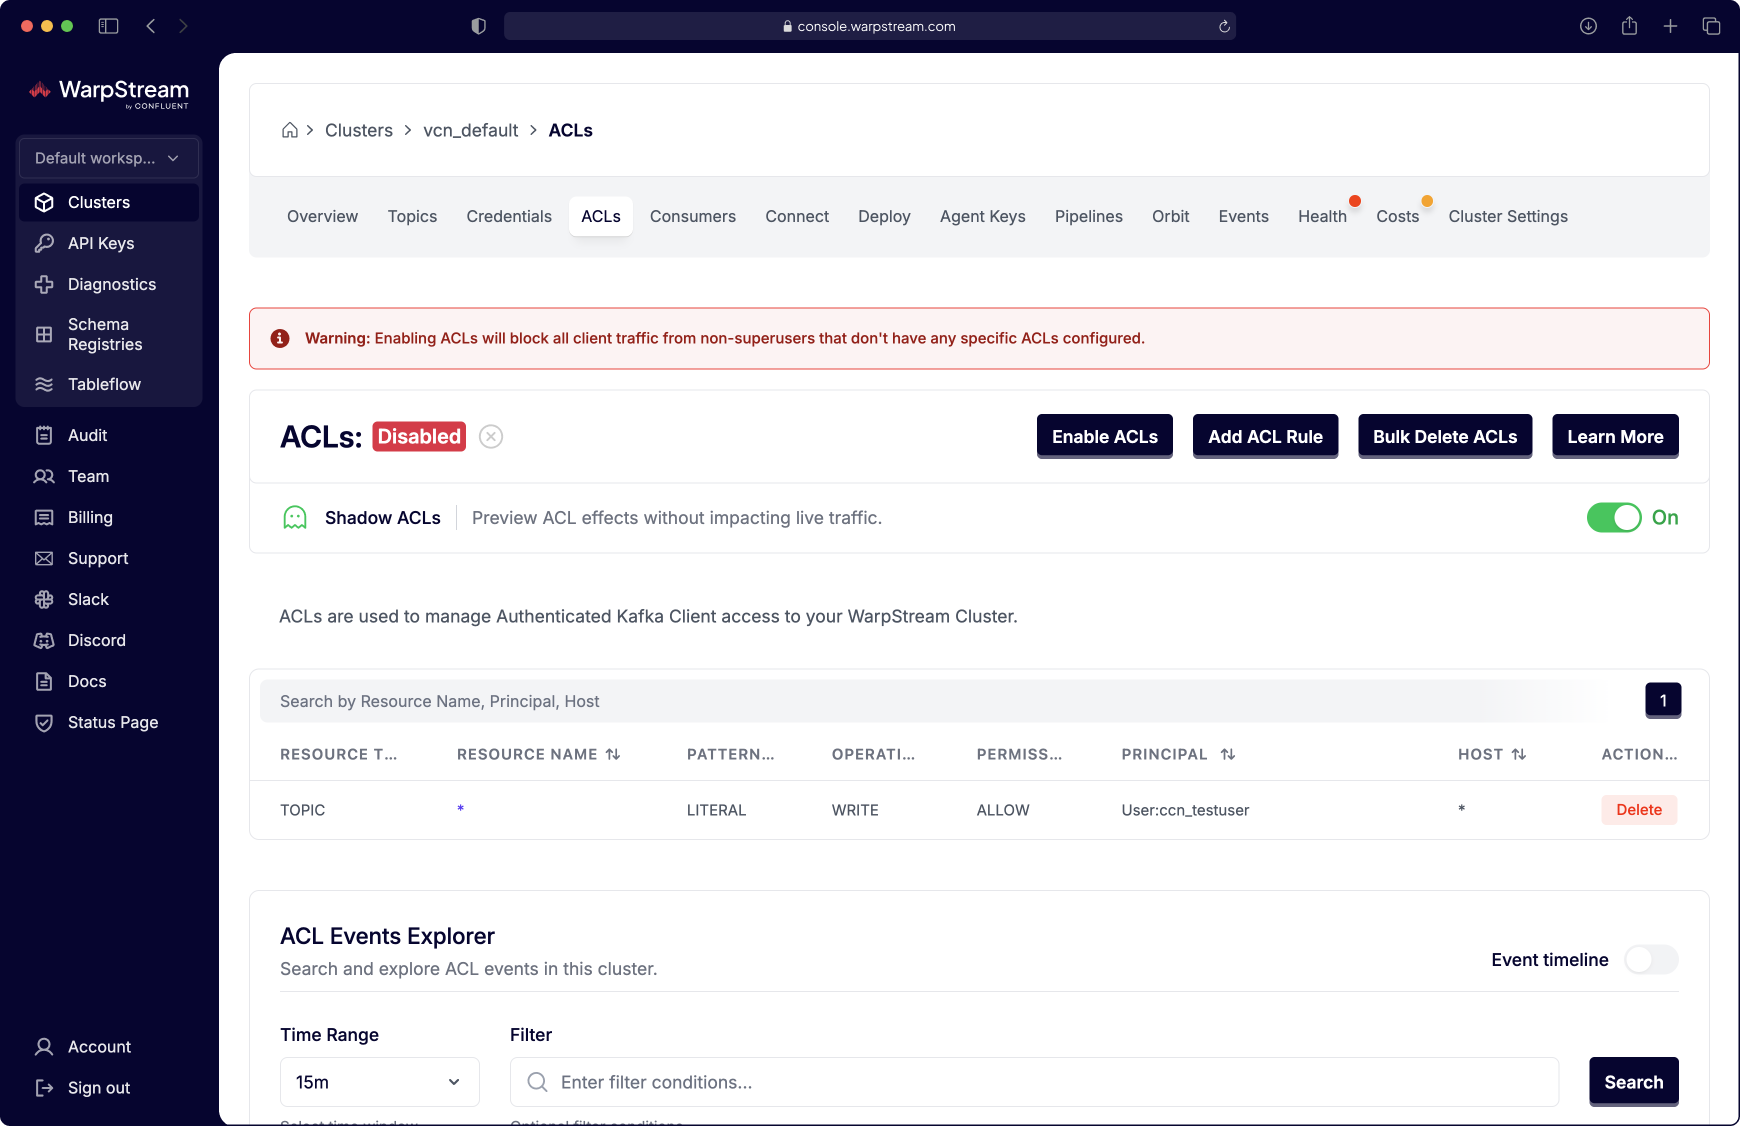The width and height of the screenshot is (1740, 1126).
Task: Click the browser share icon
Action: pos(1629,26)
